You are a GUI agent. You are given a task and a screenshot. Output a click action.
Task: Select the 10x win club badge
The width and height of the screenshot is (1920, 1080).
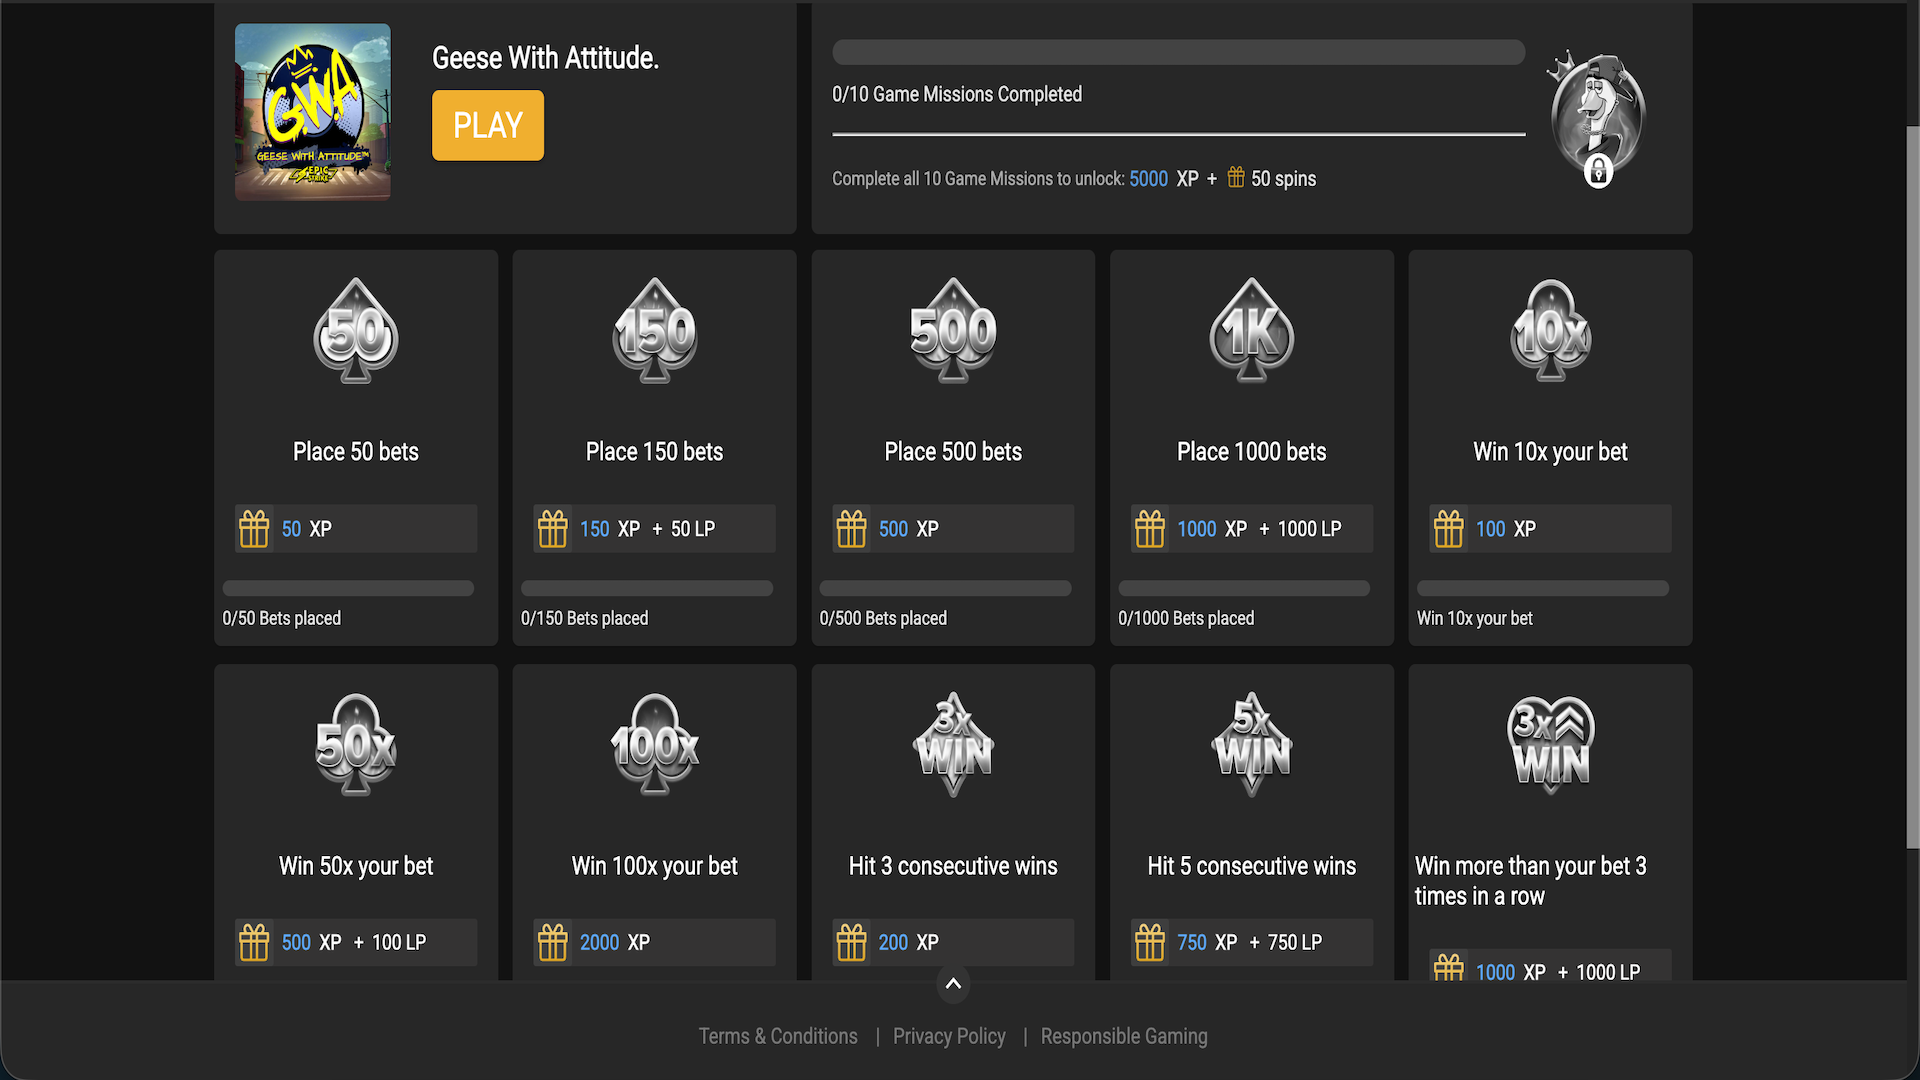click(1550, 331)
